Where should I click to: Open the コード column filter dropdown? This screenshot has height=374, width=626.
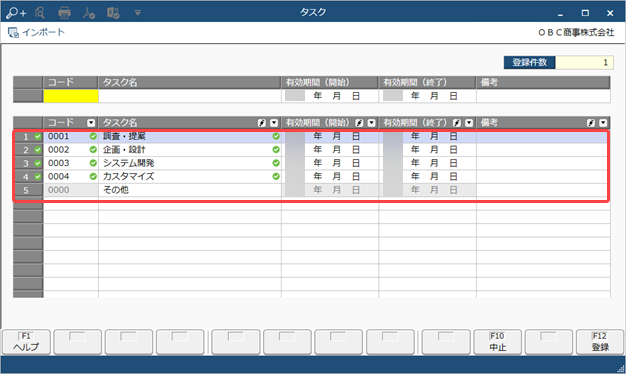tap(91, 123)
